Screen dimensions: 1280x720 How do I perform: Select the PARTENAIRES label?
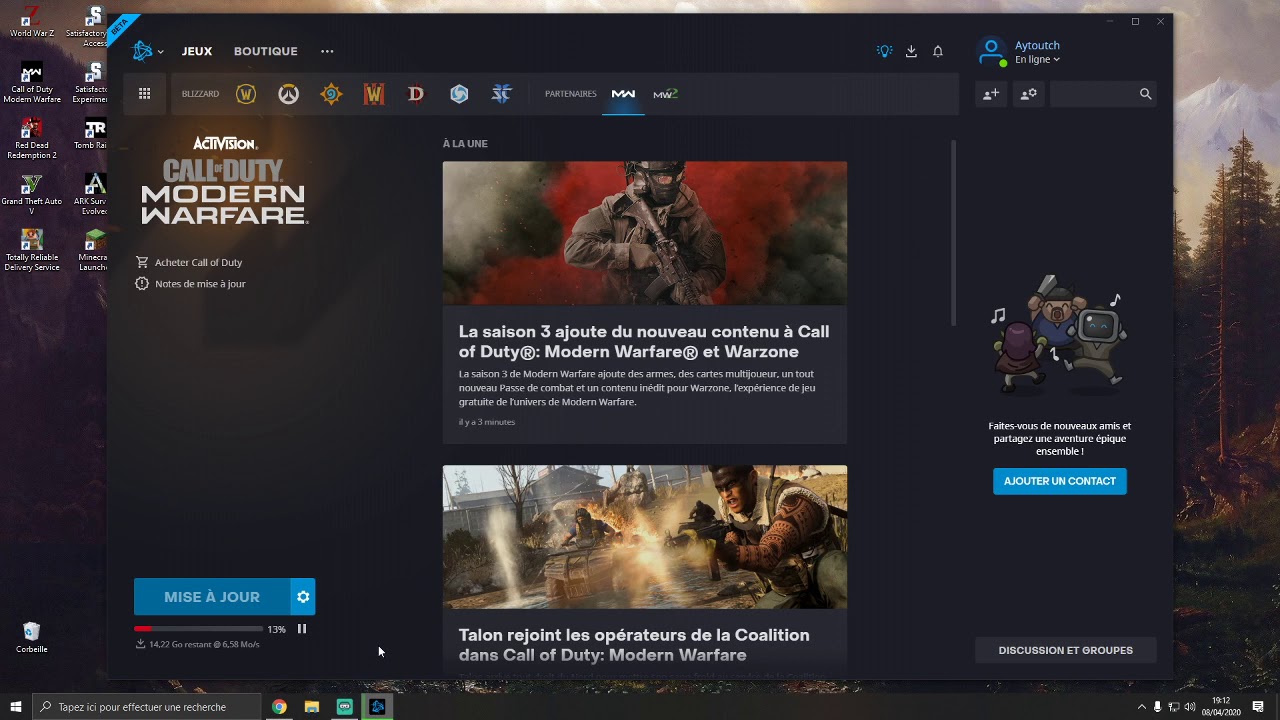pos(570,94)
